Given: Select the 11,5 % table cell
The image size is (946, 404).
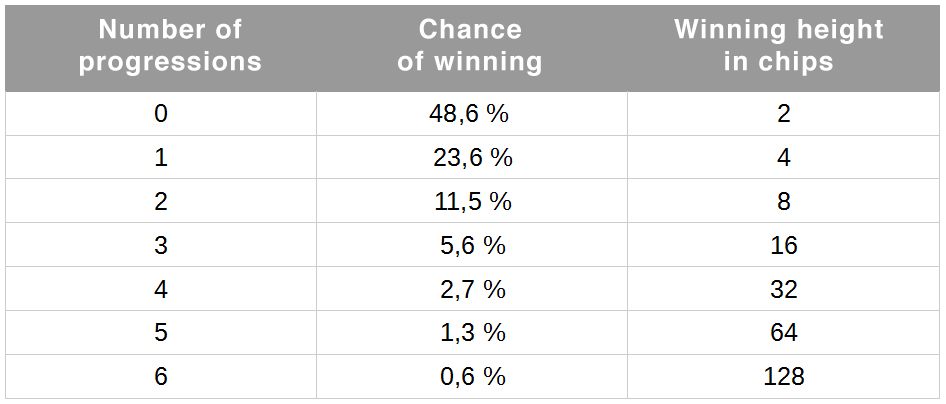Looking at the screenshot, I should 469,202.
